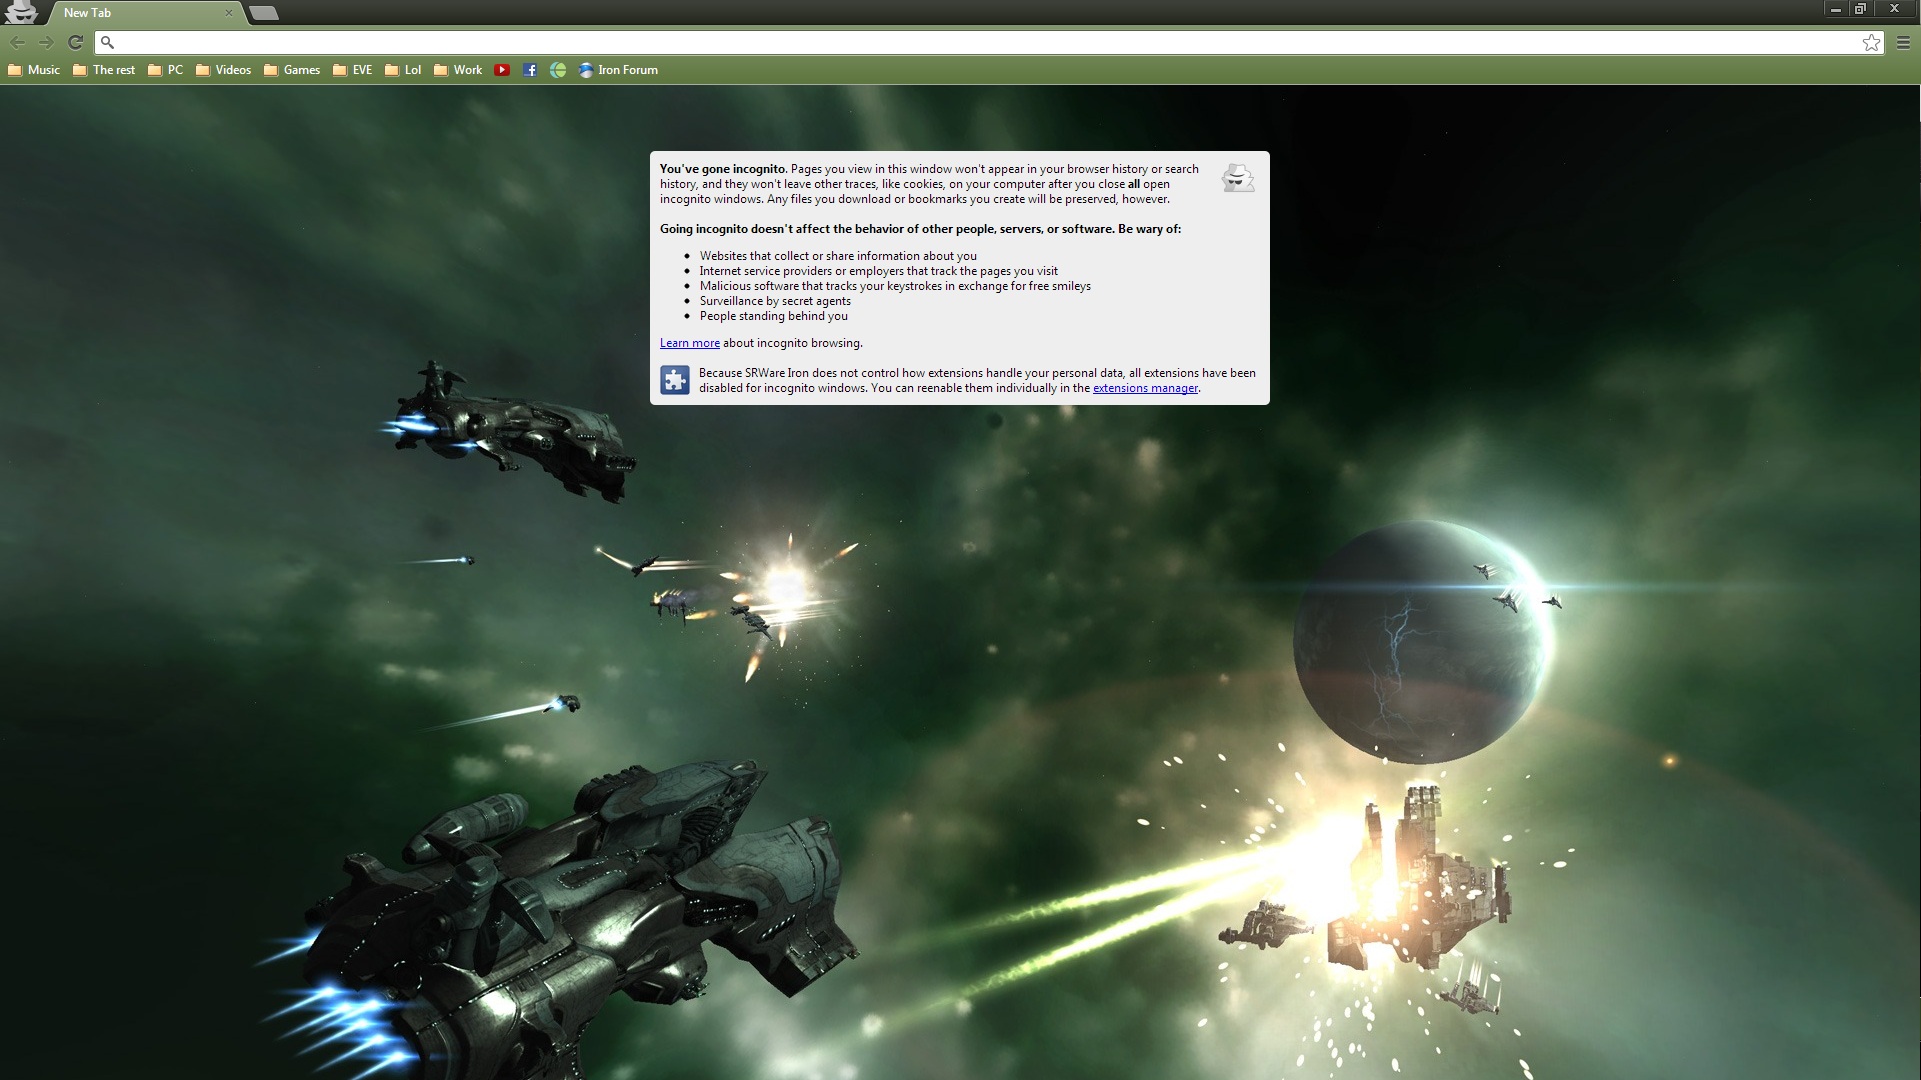1921x1080 pixels.
Task: Click the back navigation arrow
Action: (x=17, y=42)
